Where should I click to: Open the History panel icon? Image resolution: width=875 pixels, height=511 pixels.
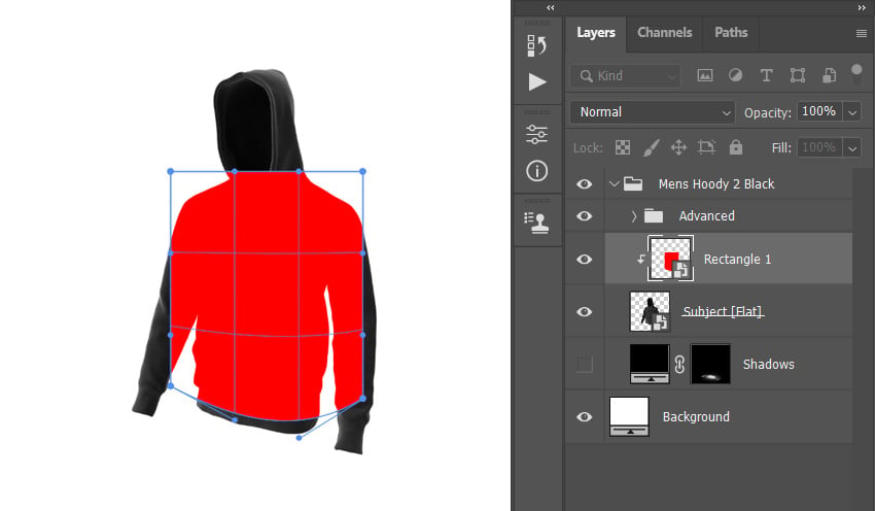tap(537, 46)
